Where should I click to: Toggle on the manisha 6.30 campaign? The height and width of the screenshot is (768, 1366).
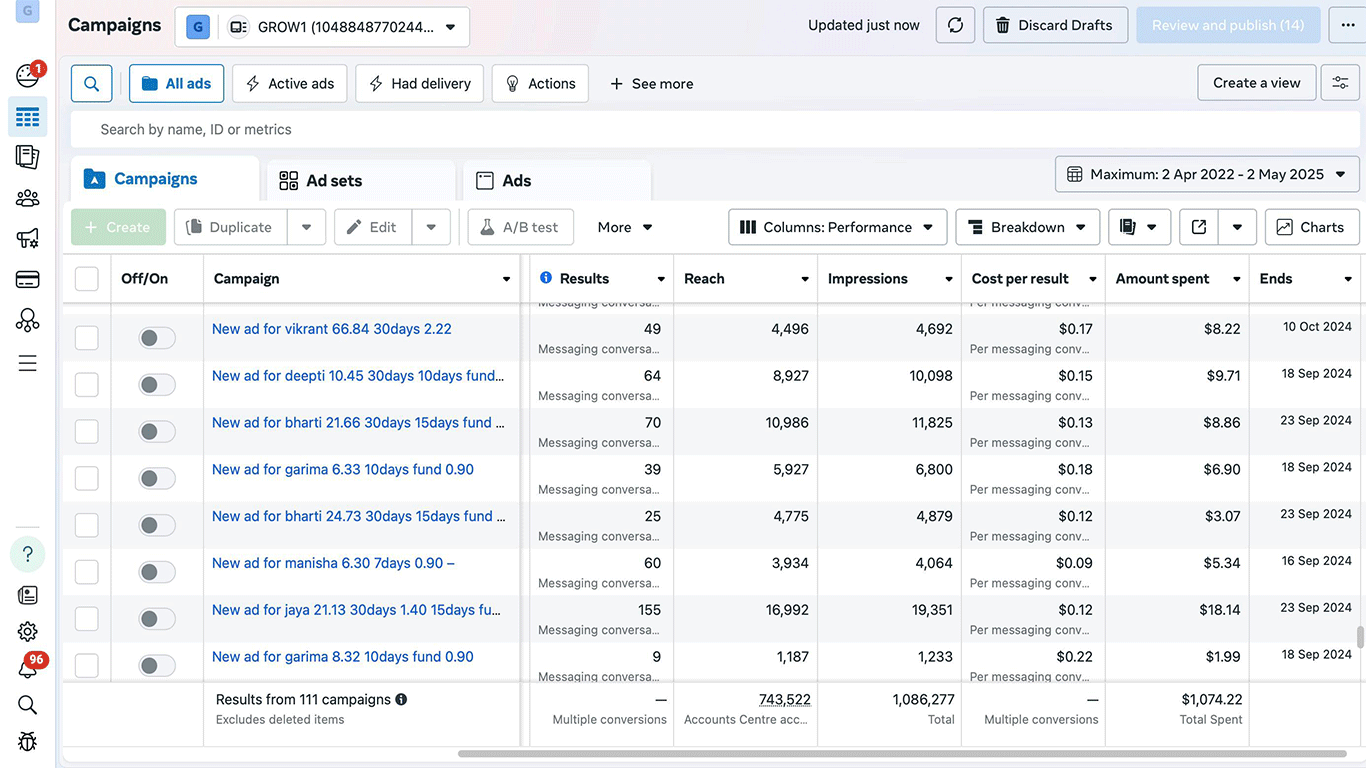click(157, 572)
